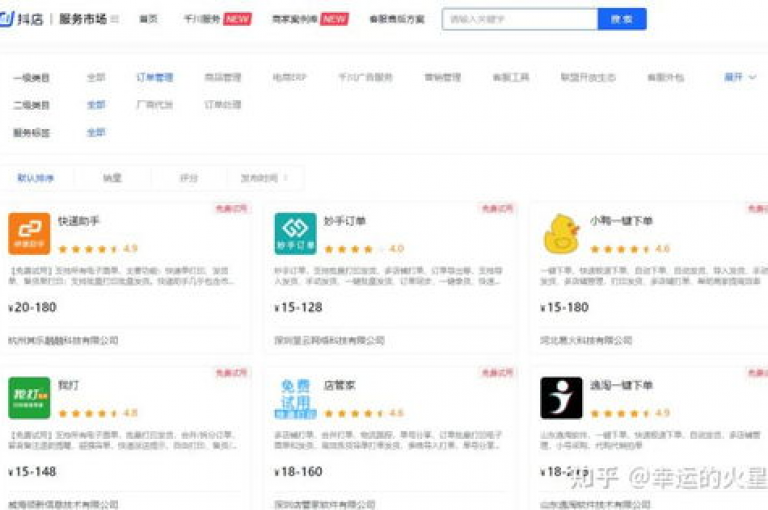
Task: Focus the keyword search input field
Action: click(520, 19)
